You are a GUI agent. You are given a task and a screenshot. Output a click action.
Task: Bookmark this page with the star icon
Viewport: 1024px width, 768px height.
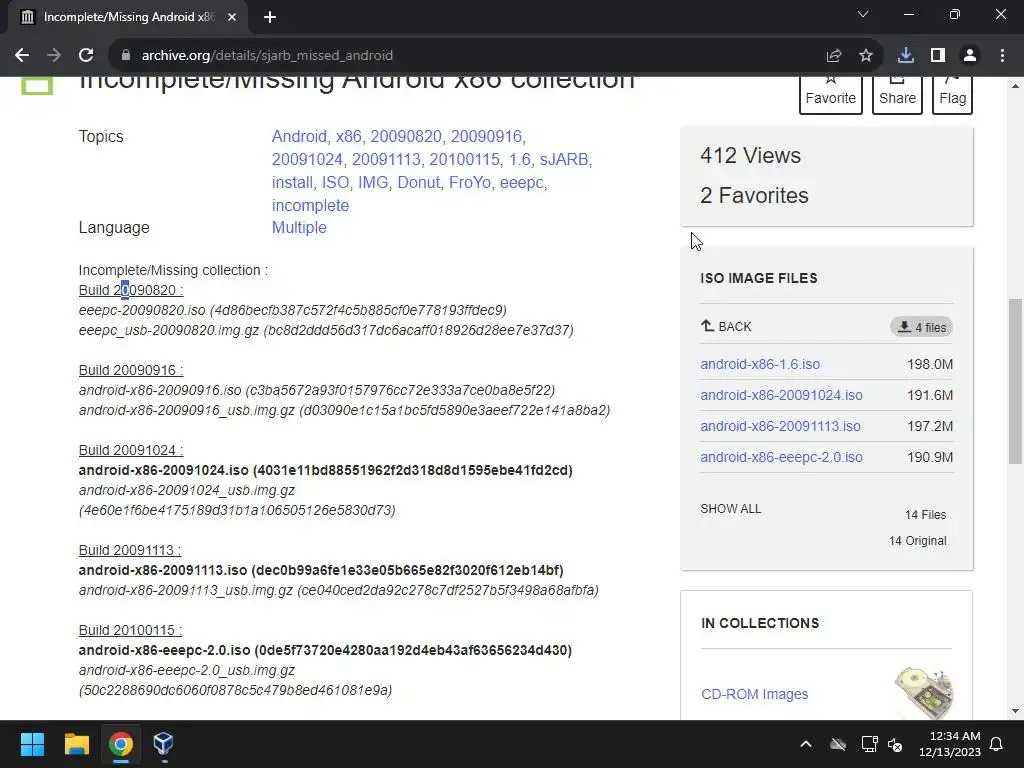pyautogui.click(x=865, y=56)
